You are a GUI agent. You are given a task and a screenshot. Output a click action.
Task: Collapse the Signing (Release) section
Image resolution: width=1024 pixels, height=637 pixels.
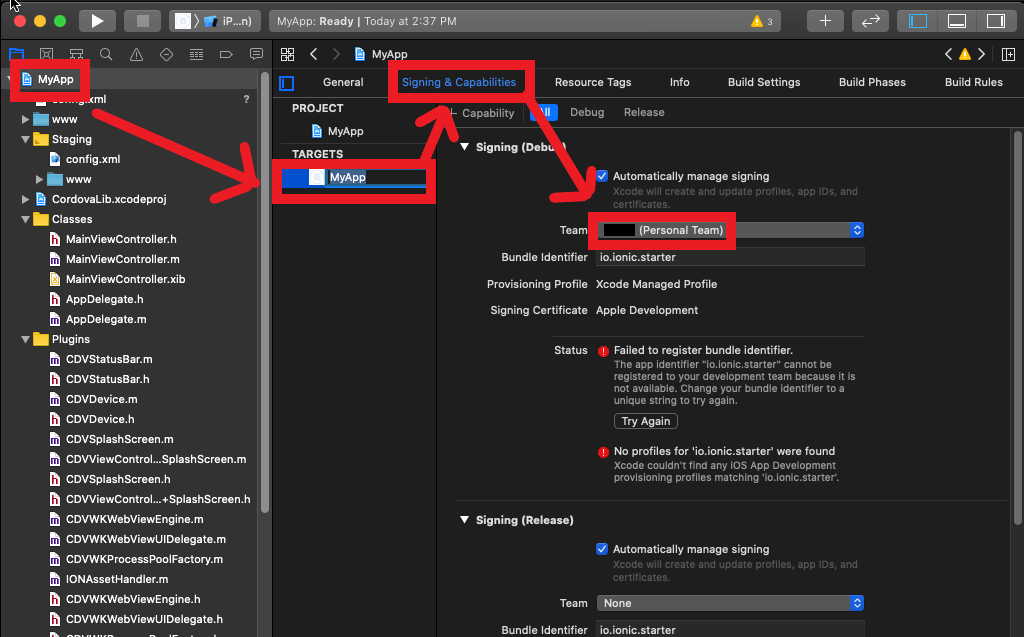pyautogui.click(x=464, y=520)
